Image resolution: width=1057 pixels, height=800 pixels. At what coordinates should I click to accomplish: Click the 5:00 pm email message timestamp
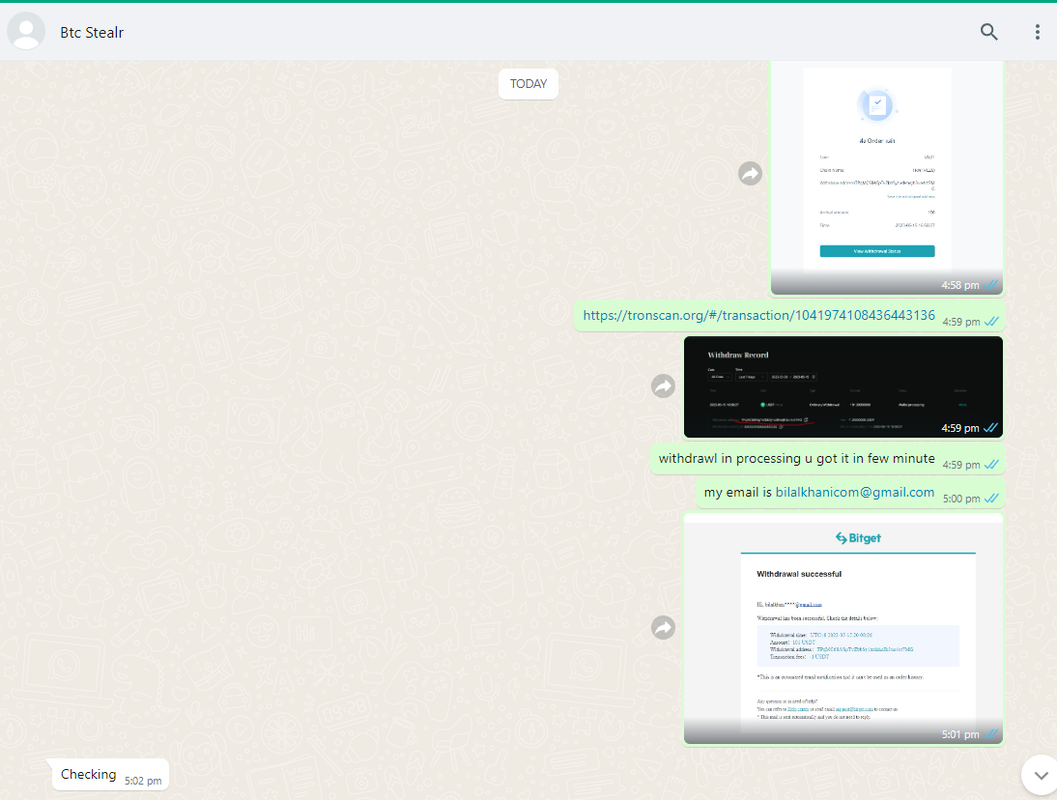coord(961,499)
